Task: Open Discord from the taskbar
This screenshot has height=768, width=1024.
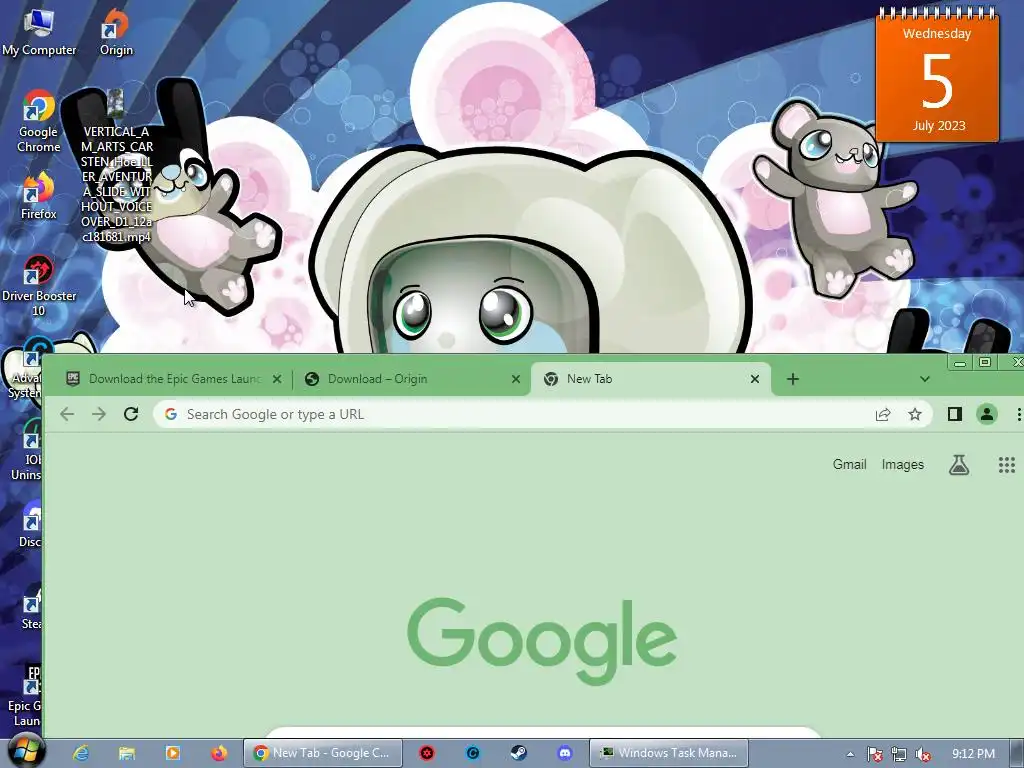Action: [565, 753]
